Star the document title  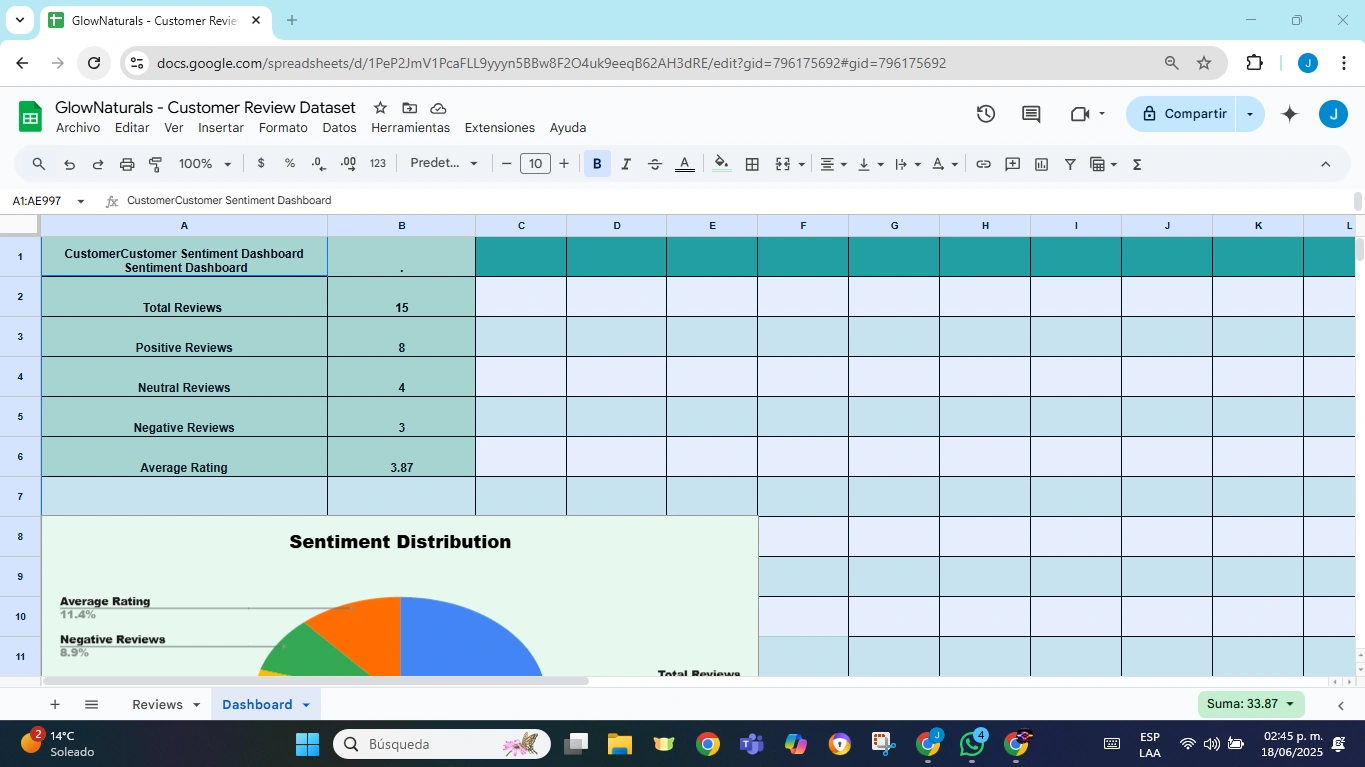[380, 108]
